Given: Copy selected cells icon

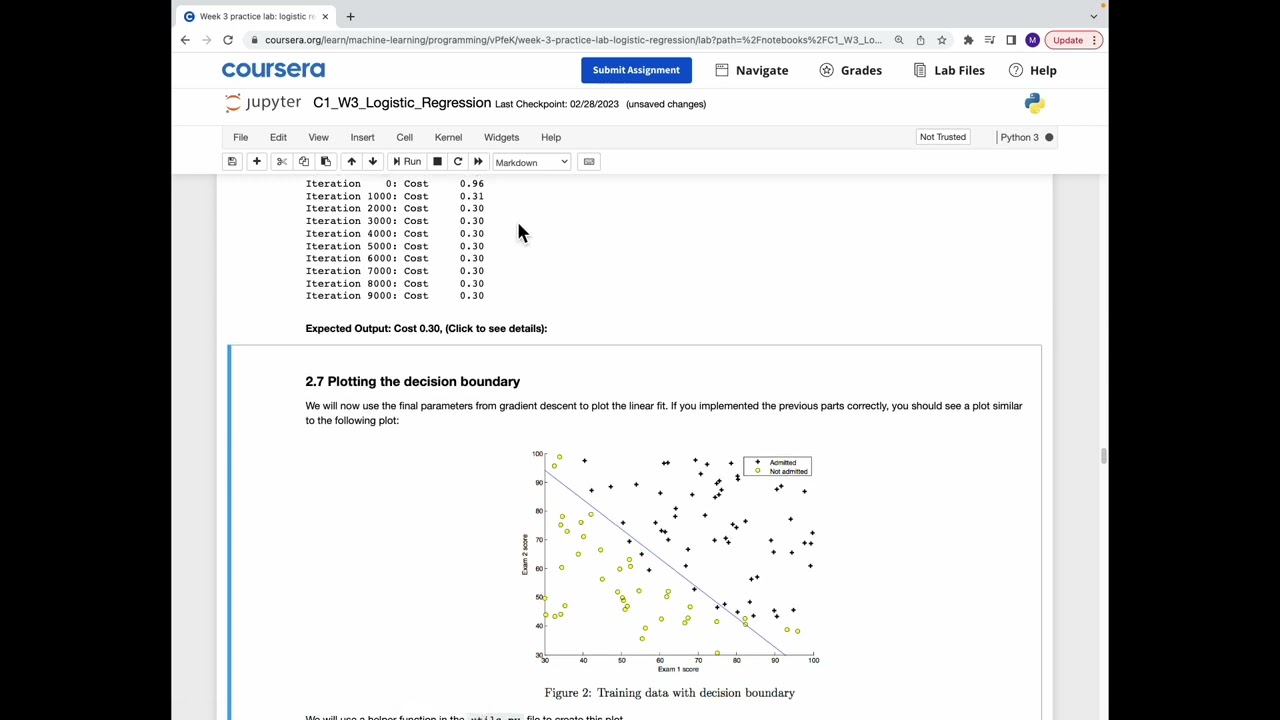Looking at the screenshot, I should pyautogui.click(x=304, y=162).
